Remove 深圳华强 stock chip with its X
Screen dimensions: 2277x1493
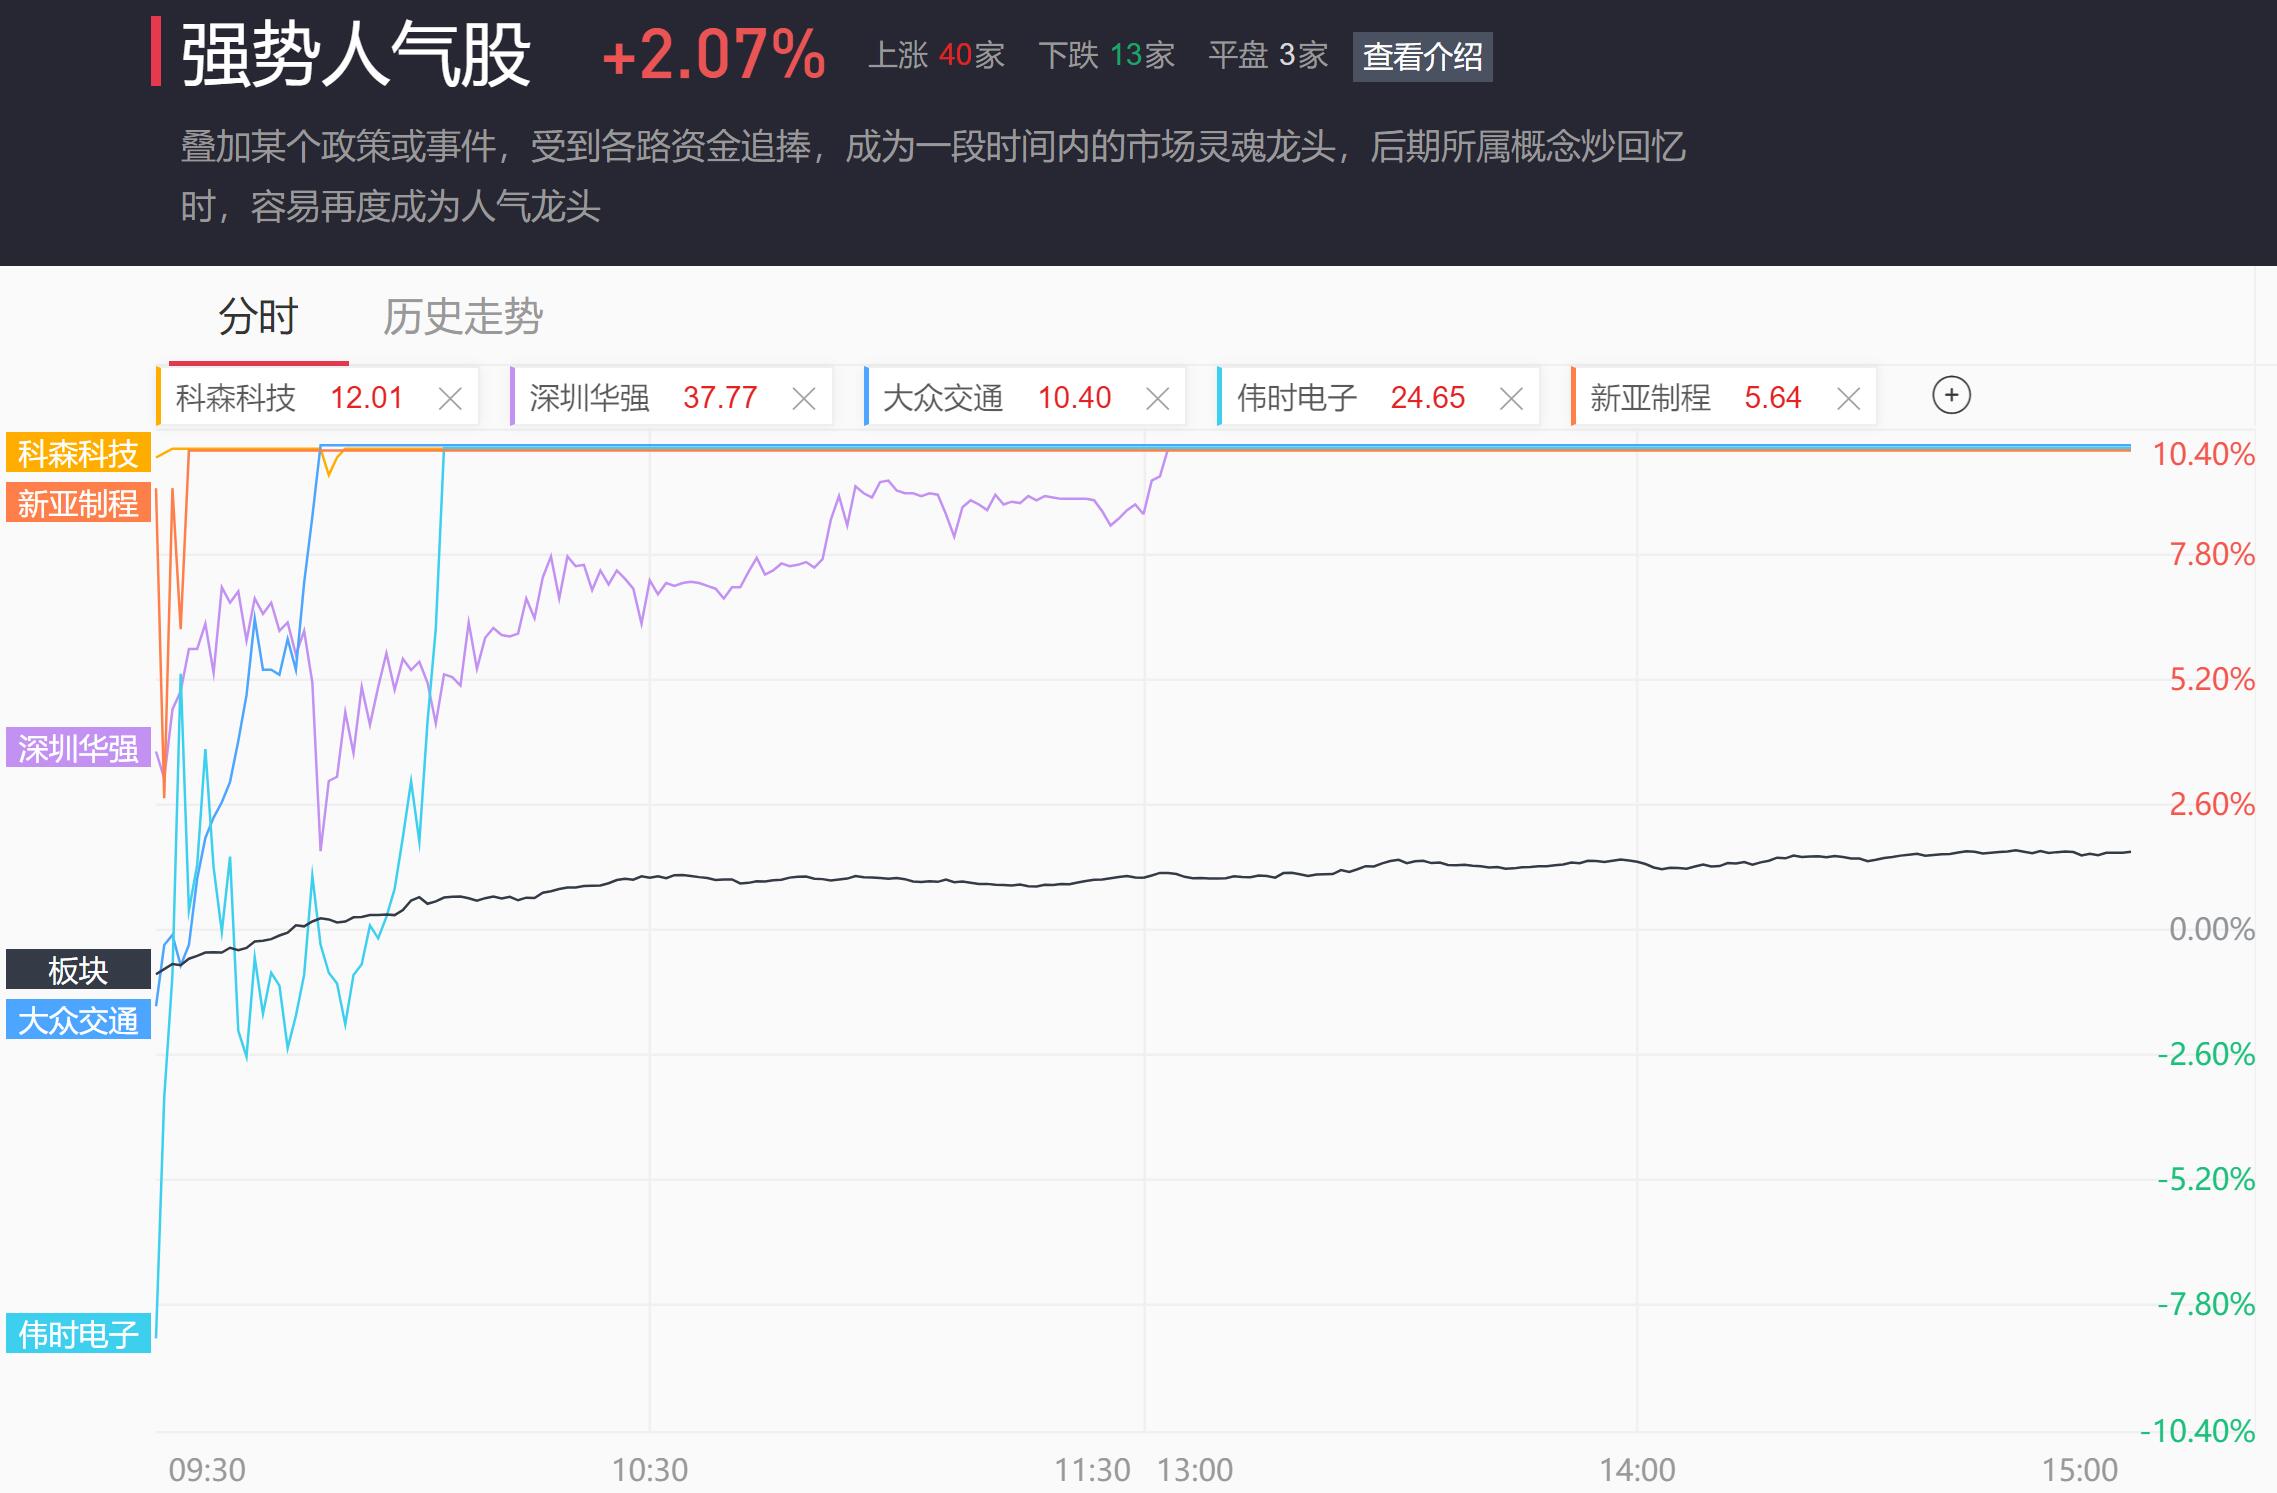click(x=803, y=399)
